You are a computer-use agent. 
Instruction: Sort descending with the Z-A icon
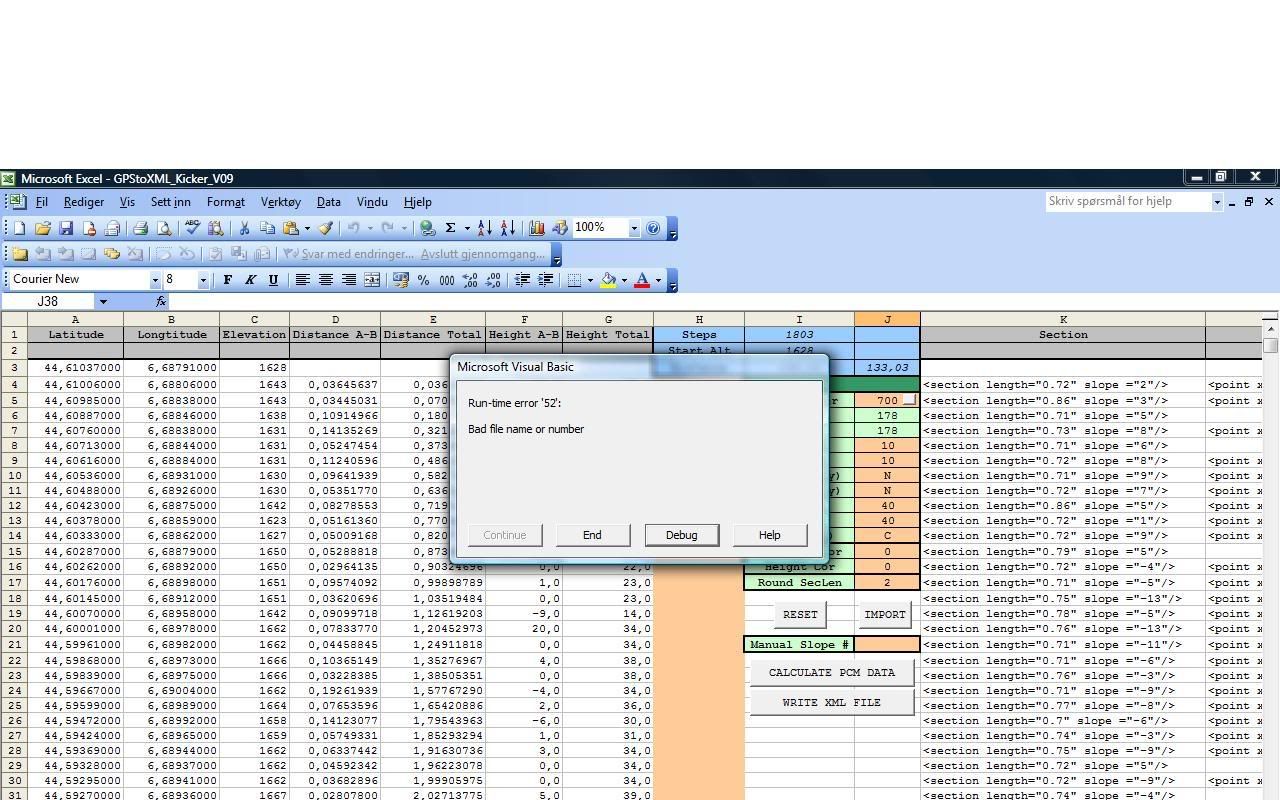[507, 228]
